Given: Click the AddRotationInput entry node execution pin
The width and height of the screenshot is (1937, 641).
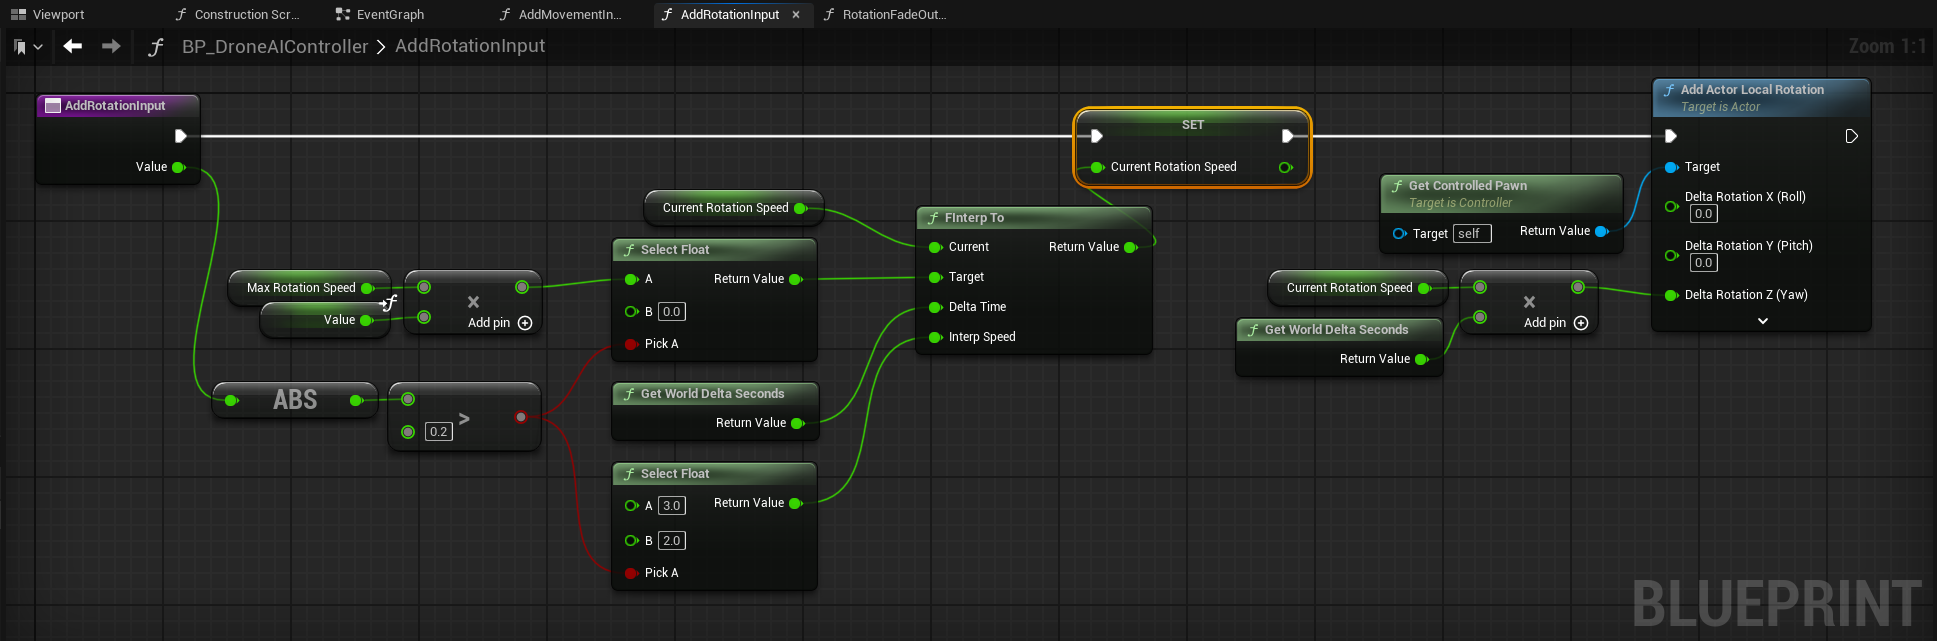Looking at the screenshot, I should pos(181,136).
